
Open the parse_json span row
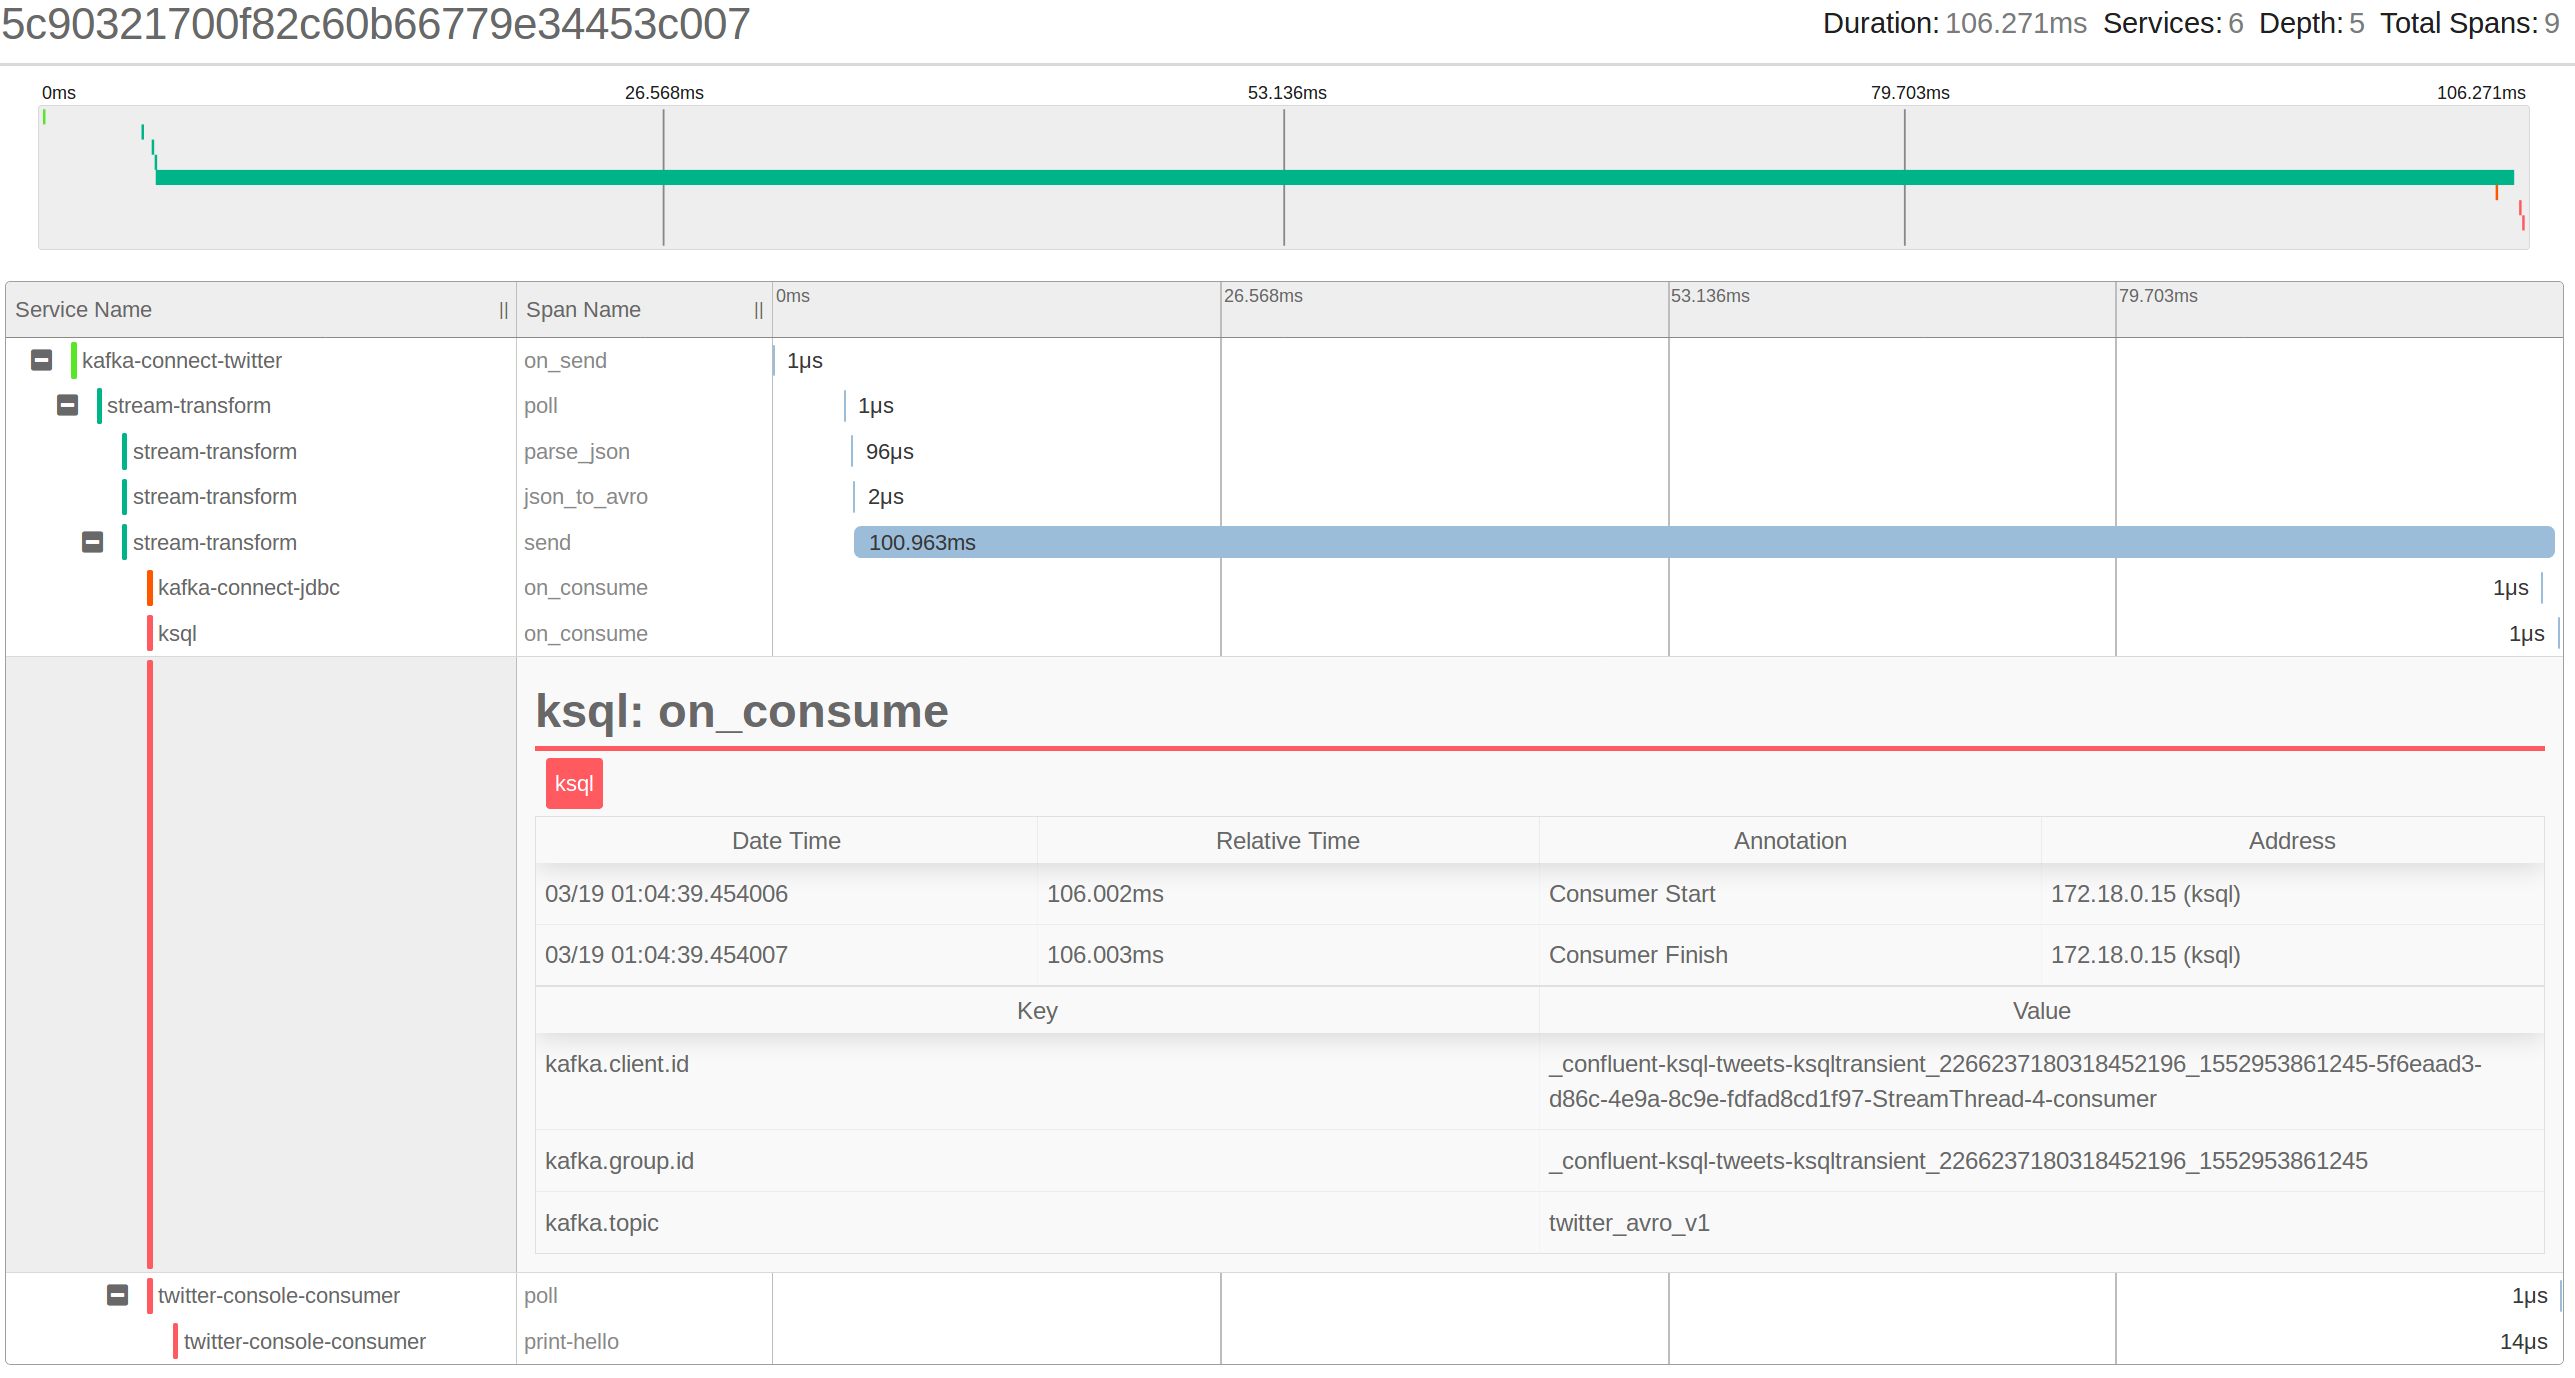tap(576, 451)
